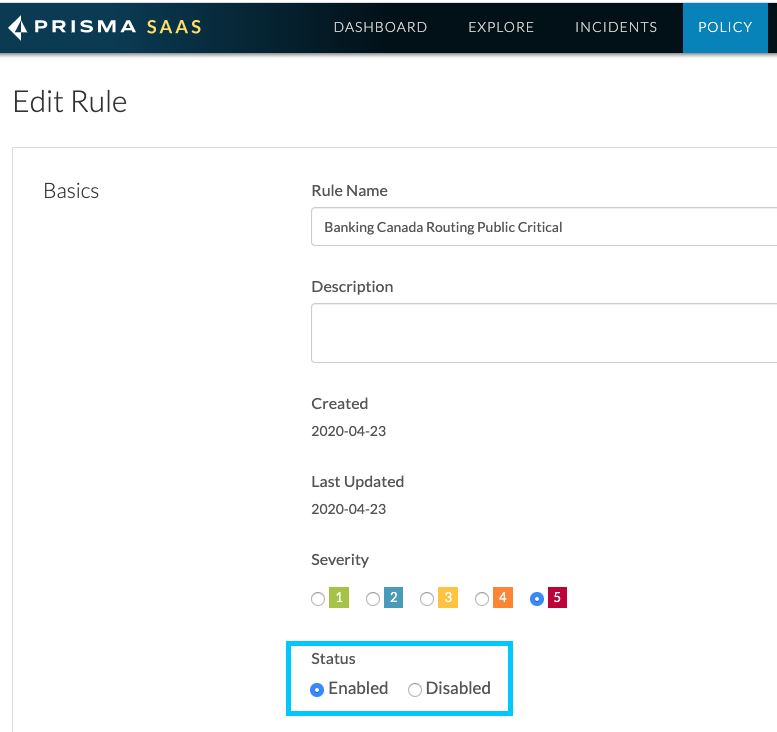Set severity 3 radio button
Image resolution: width=777 pixels, height=732 pixels.
(x=427, y=599)
